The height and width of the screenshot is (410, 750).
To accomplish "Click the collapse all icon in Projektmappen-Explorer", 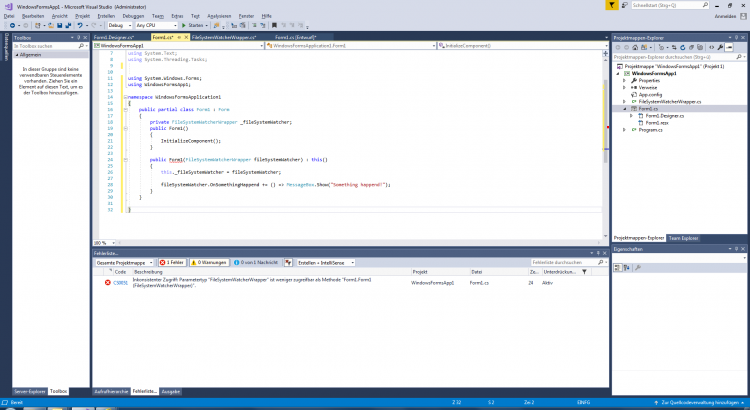I will coord(691,47).
